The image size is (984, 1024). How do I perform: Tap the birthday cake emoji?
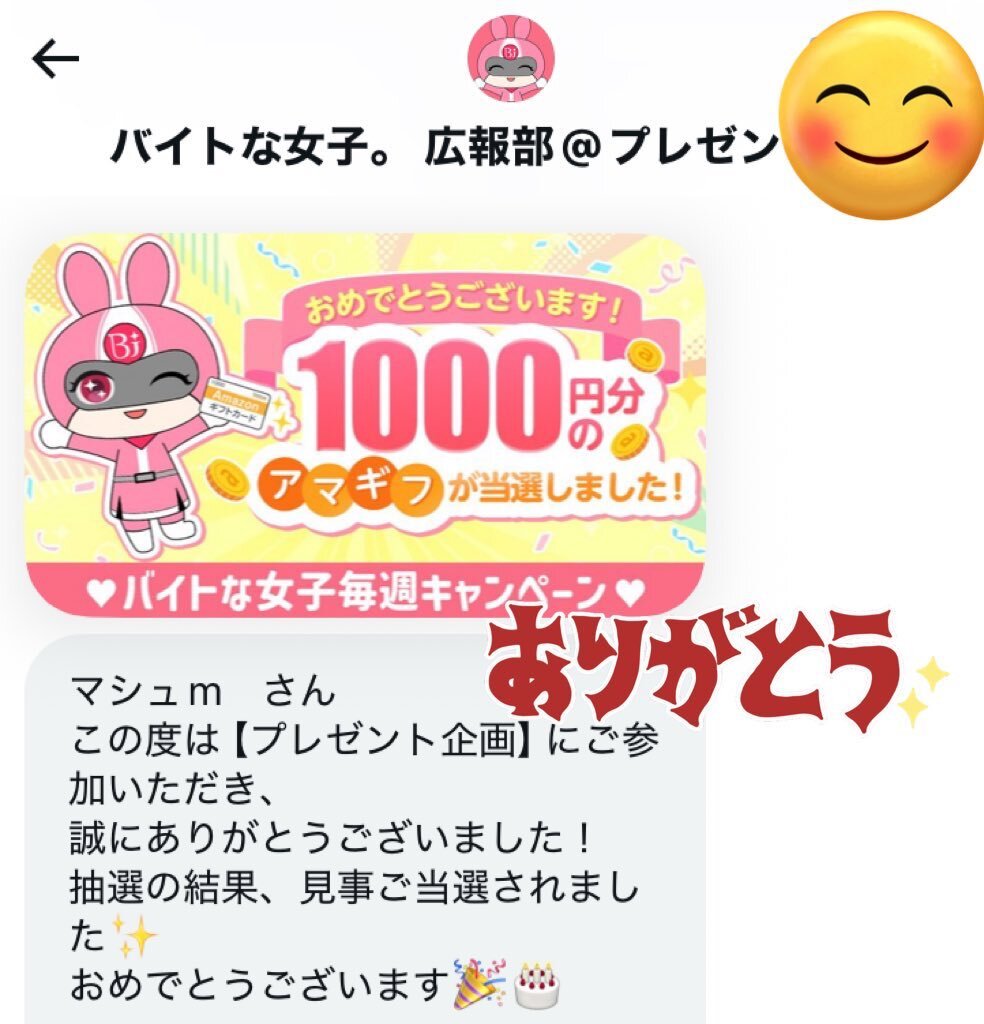pyautogui.click(x=537, y=986)
